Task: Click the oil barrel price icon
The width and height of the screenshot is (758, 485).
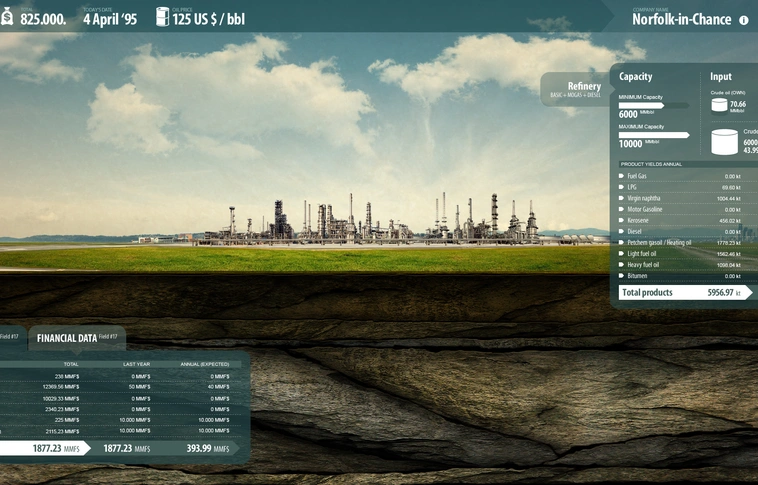Action: tap(162, 17)
